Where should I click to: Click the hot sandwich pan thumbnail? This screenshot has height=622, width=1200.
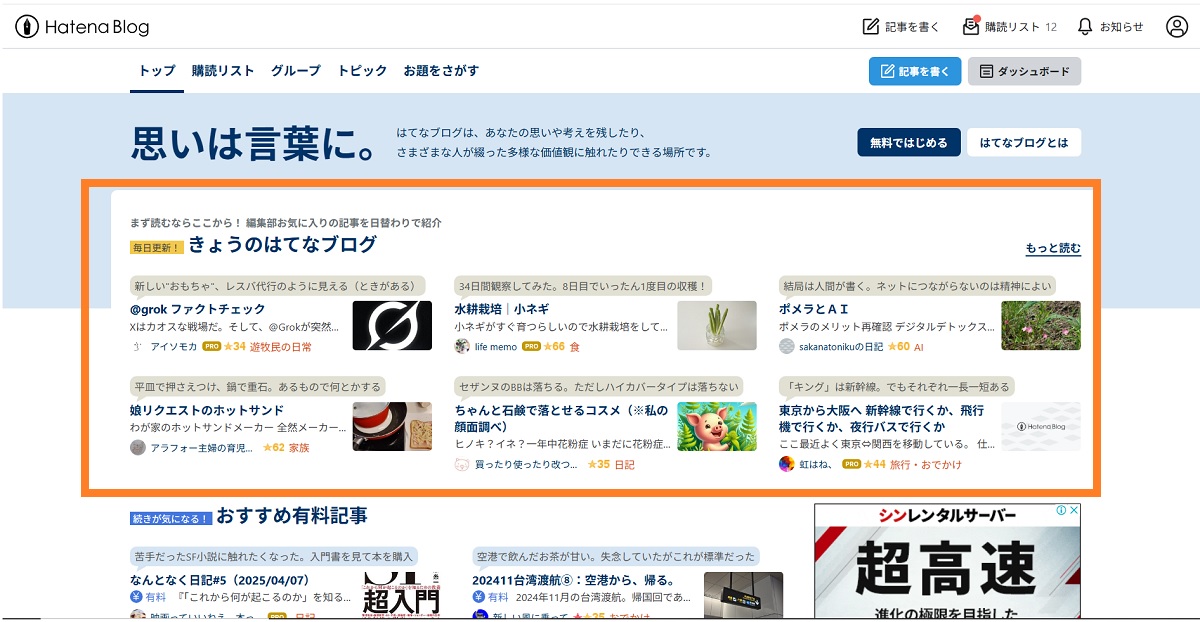[x=392, y=426]
